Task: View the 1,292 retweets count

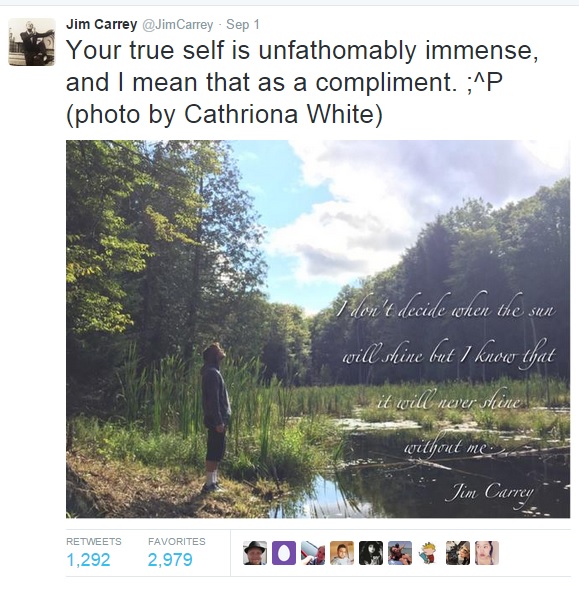Action: click(88, 560)
